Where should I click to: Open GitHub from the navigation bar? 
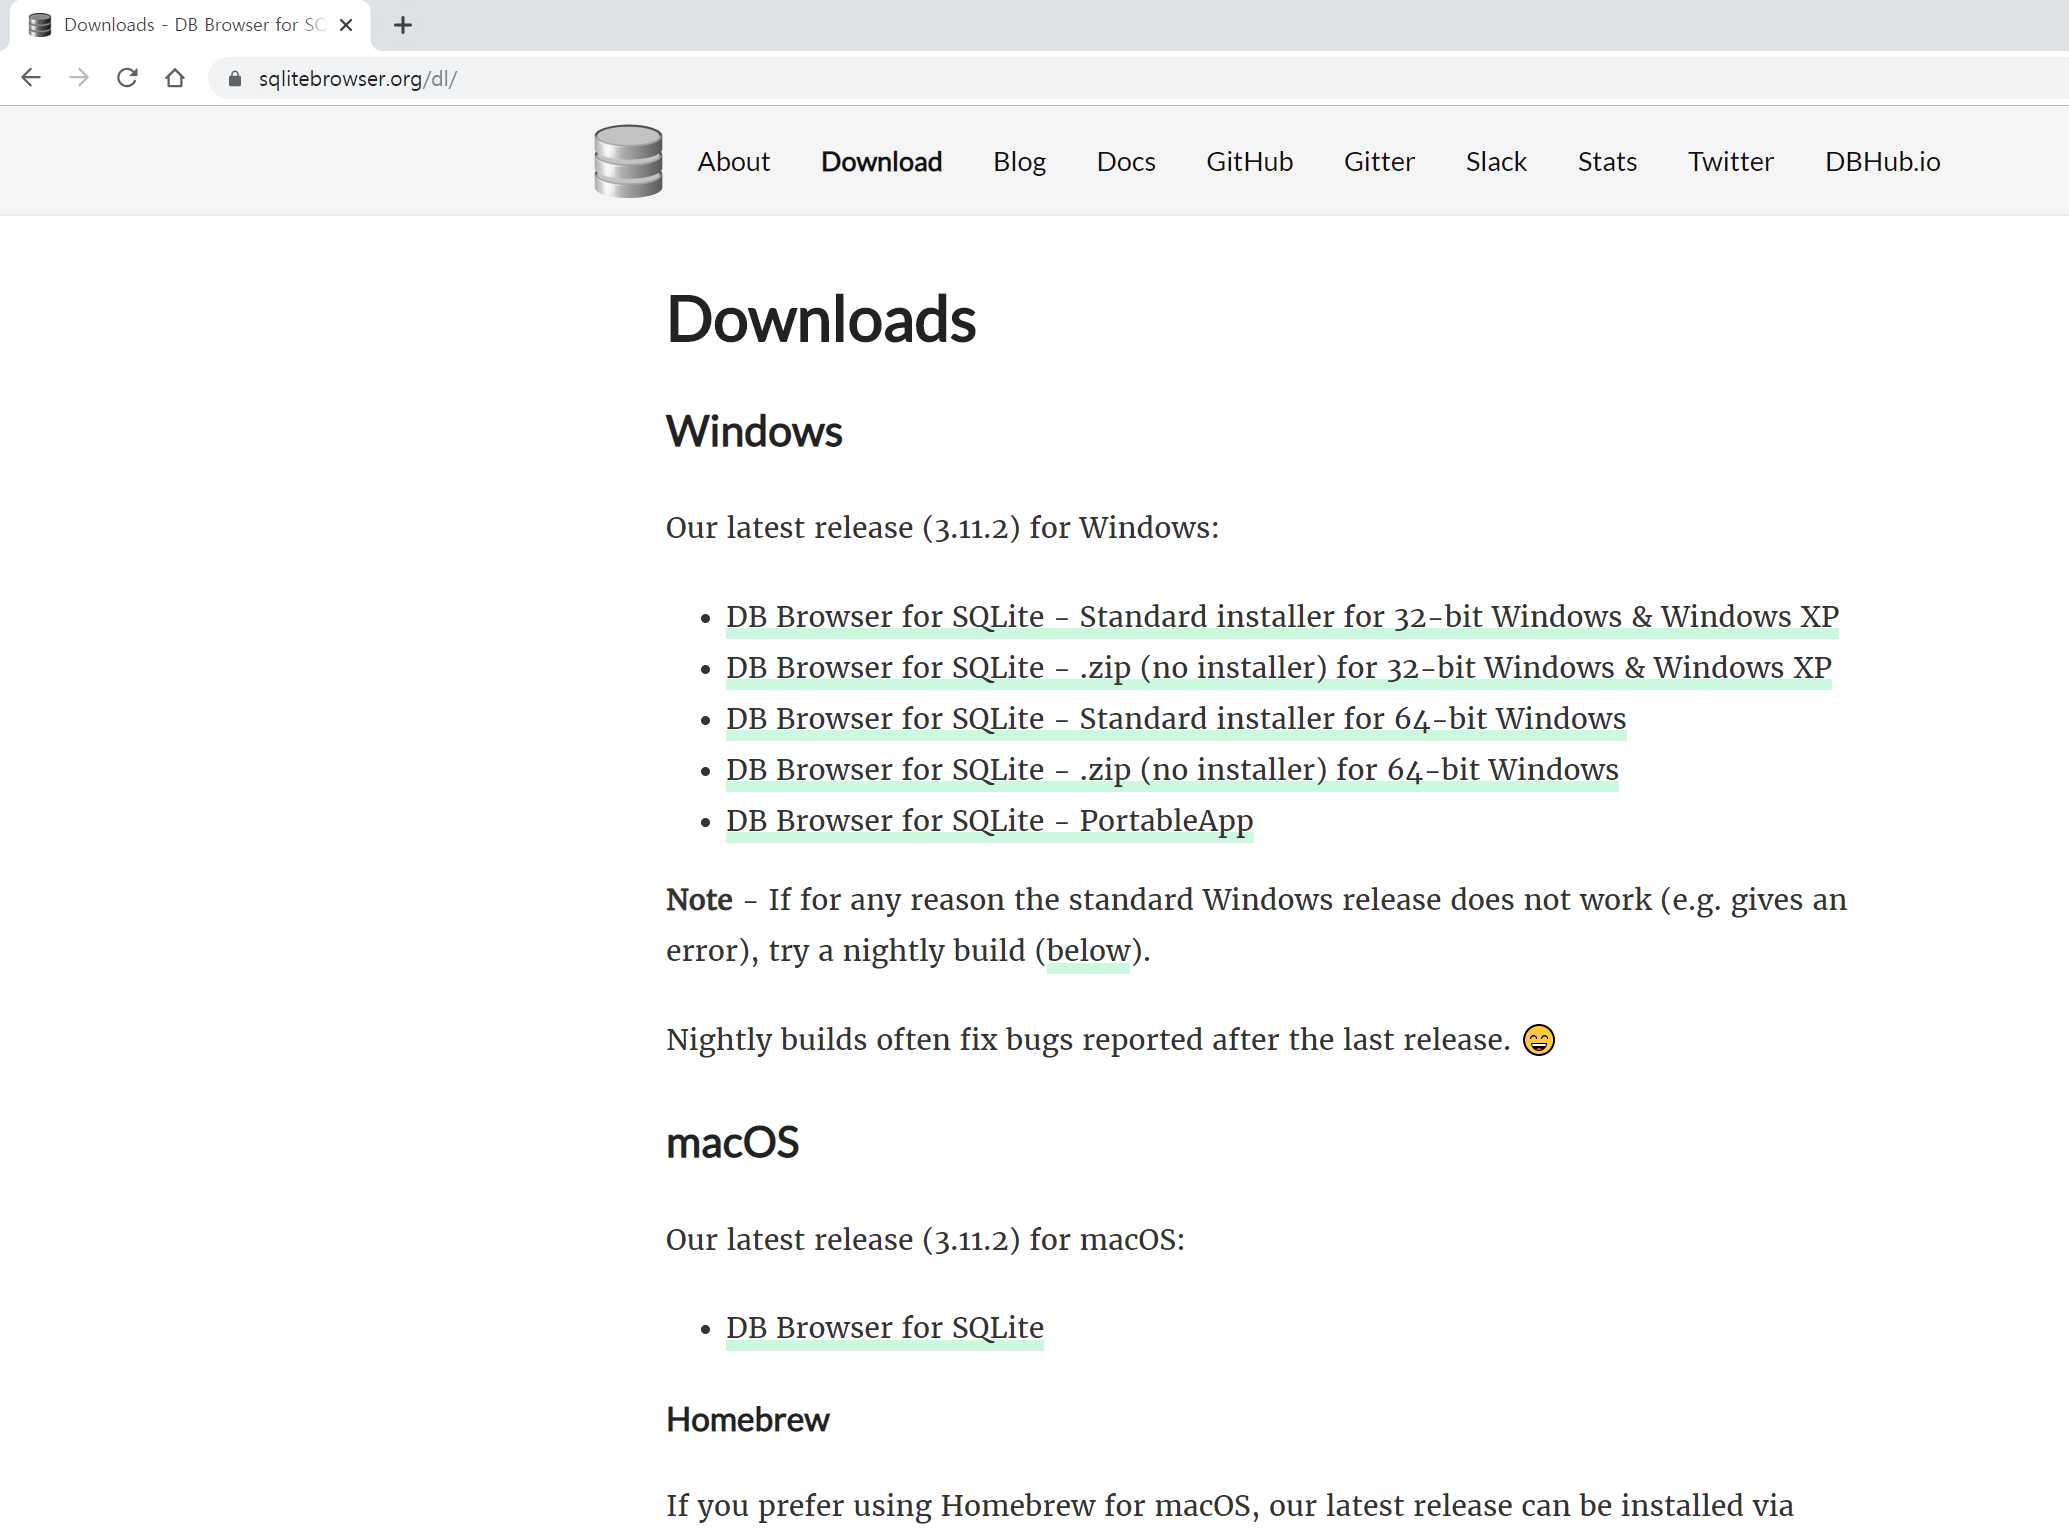point(1249,161)
